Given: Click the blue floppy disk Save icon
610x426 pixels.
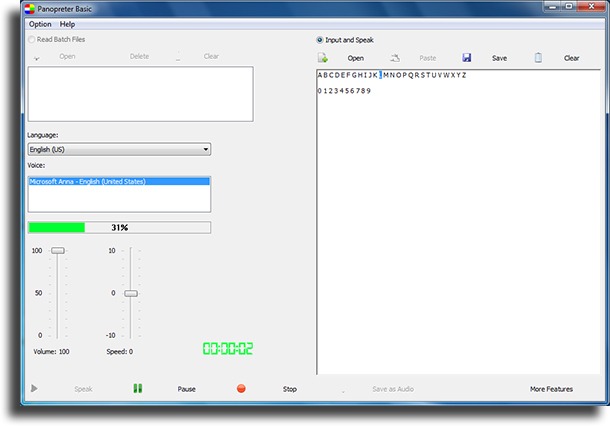Looking at the screenshot, I should click(x=466, y=58).
